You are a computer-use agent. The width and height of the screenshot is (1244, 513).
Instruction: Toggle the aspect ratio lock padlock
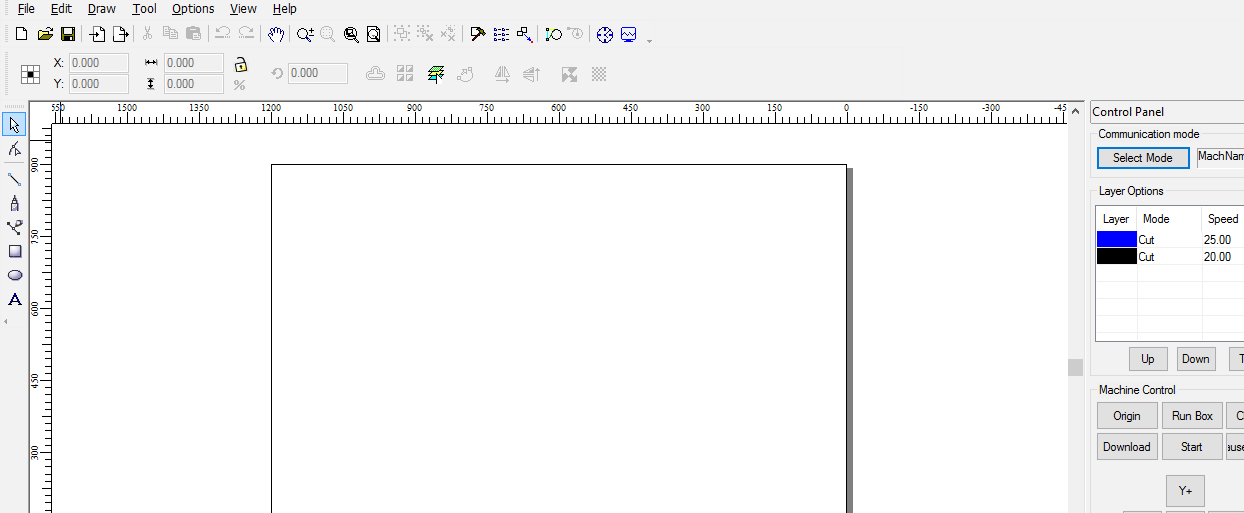(240, 64)
